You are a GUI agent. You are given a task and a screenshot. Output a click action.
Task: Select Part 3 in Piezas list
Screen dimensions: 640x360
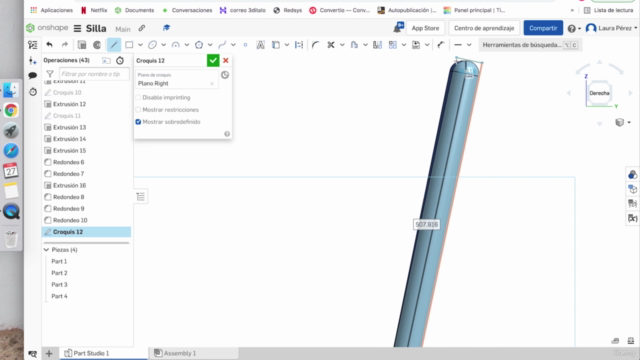[59, 284]
